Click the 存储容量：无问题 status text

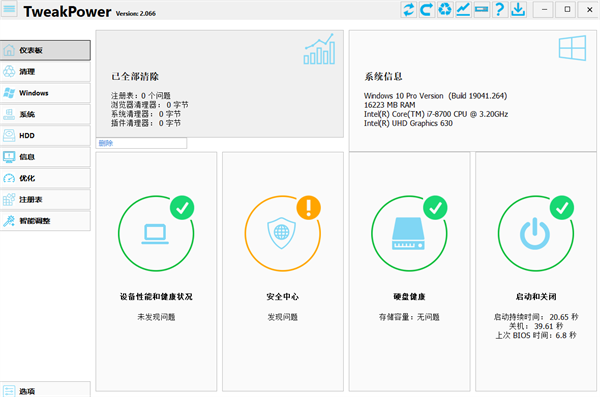409,317
